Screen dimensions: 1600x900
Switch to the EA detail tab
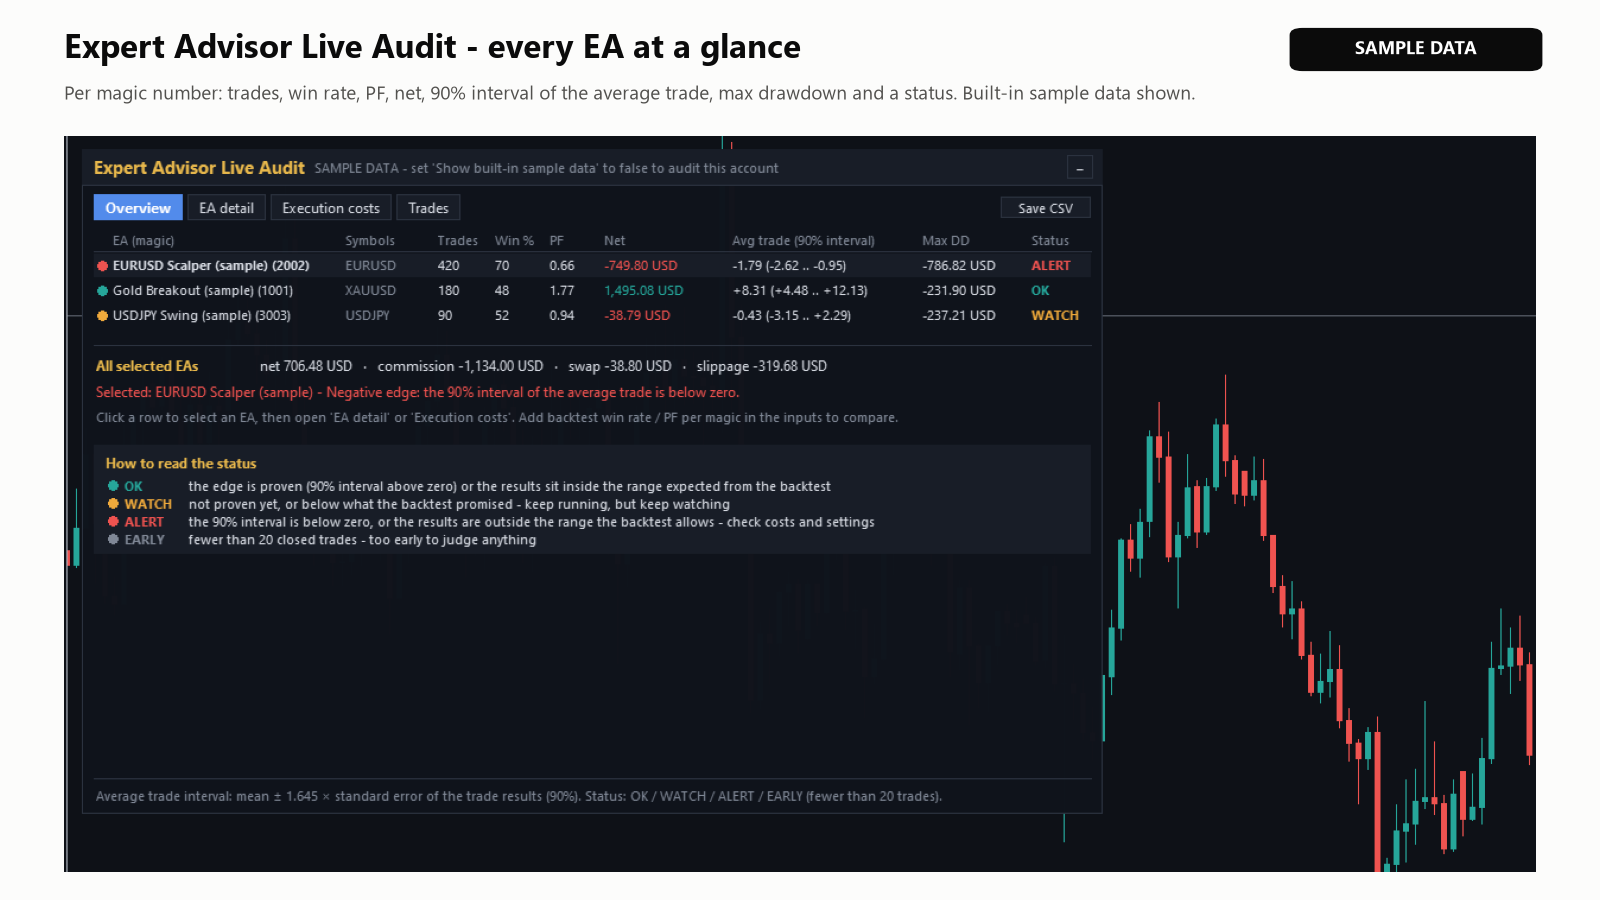pos(226,208)
